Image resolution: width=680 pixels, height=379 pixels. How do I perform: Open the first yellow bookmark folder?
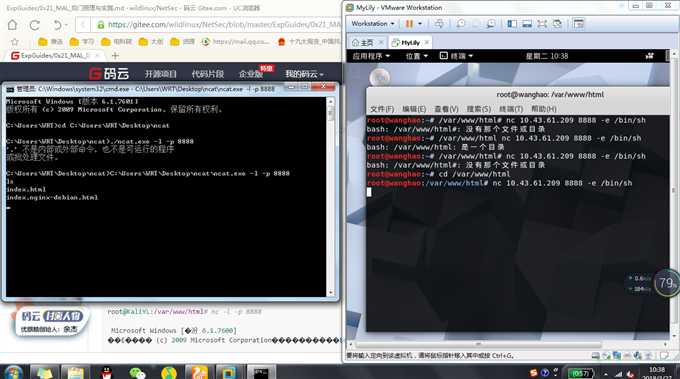coord(50,42)
